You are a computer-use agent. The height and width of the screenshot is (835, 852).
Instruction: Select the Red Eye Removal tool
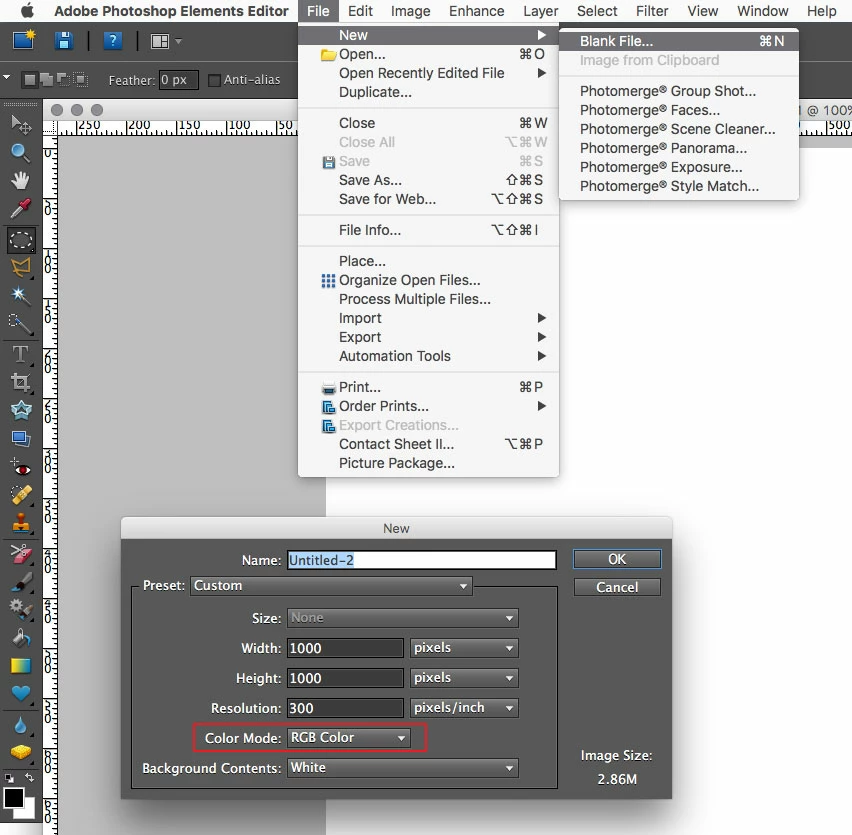click(x=21, y=467)
